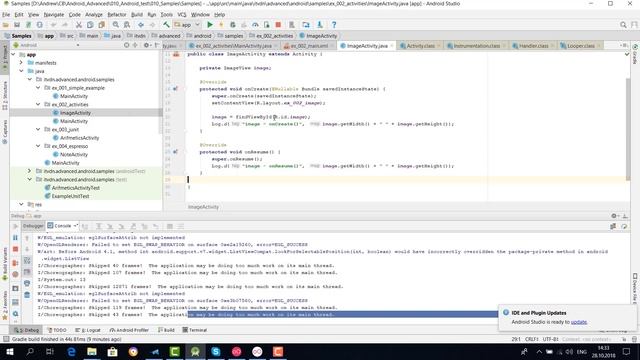Click the Replace icon in the main toolbar

127,25
